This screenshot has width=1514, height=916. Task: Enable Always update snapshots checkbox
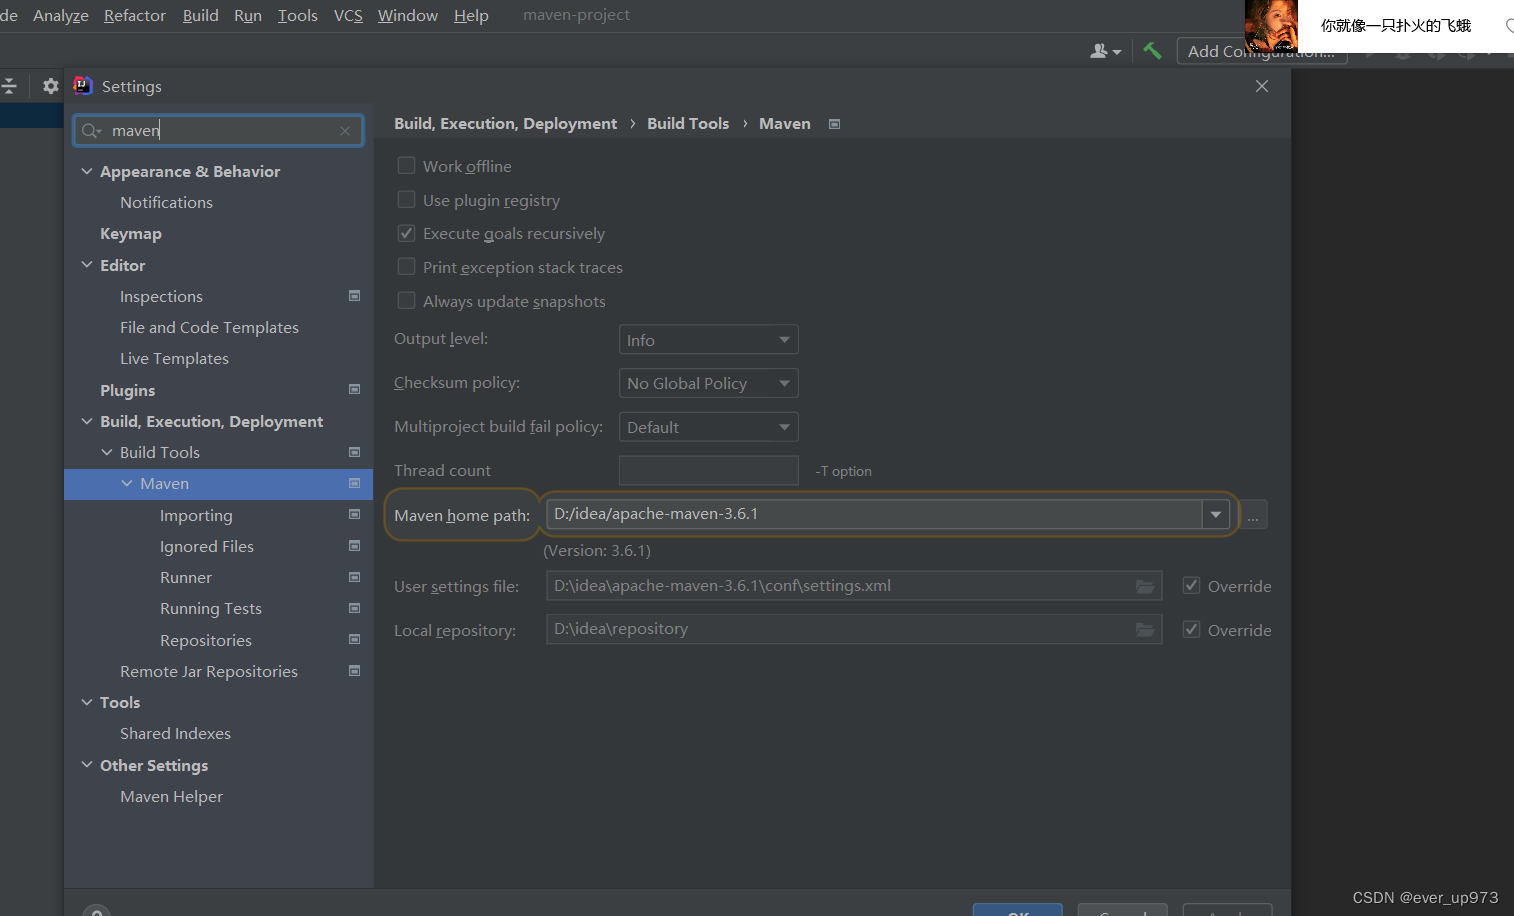(406, 301)
